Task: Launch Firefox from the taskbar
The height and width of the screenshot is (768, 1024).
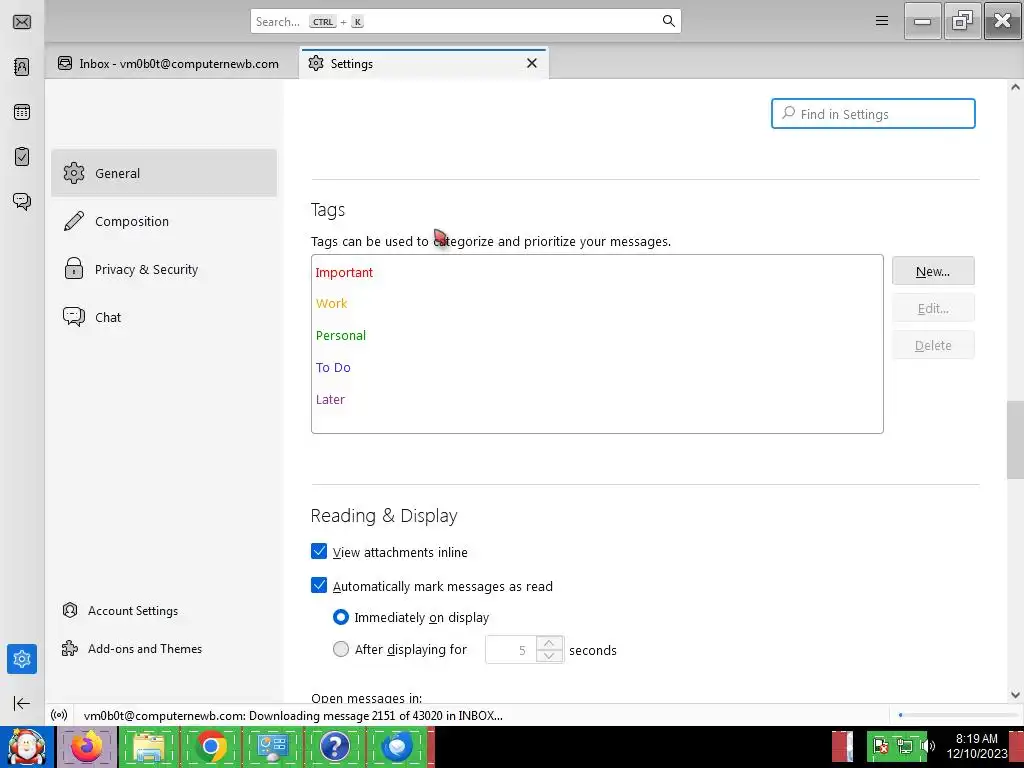Action: 88,747
